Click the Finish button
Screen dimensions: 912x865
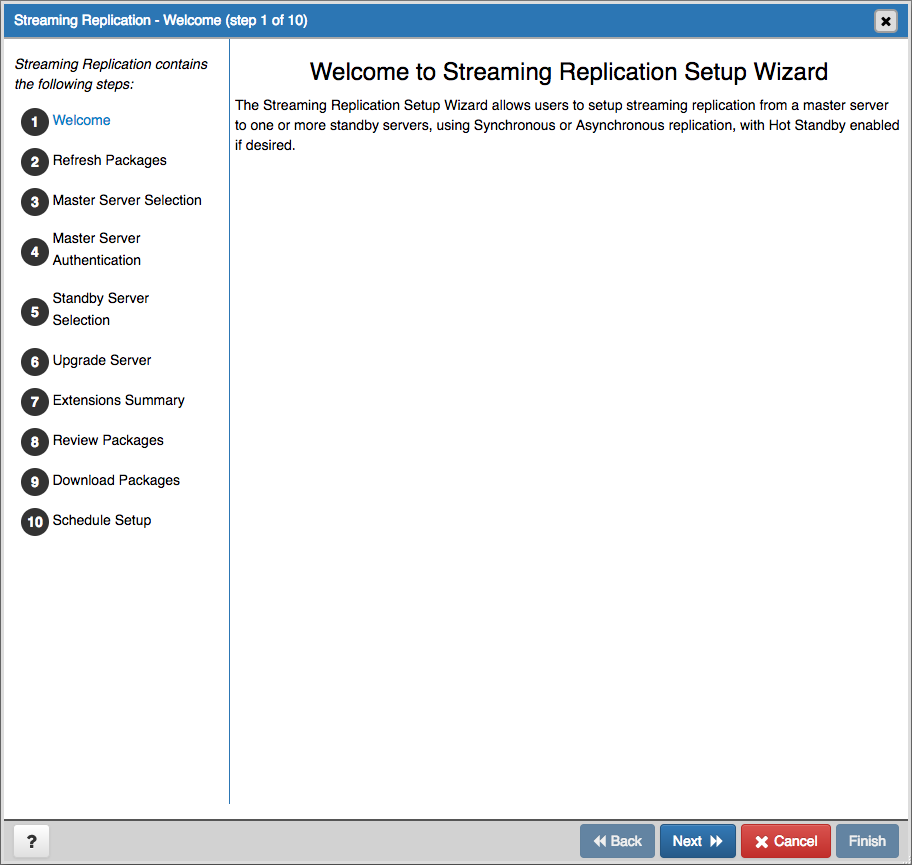[867, 841]
